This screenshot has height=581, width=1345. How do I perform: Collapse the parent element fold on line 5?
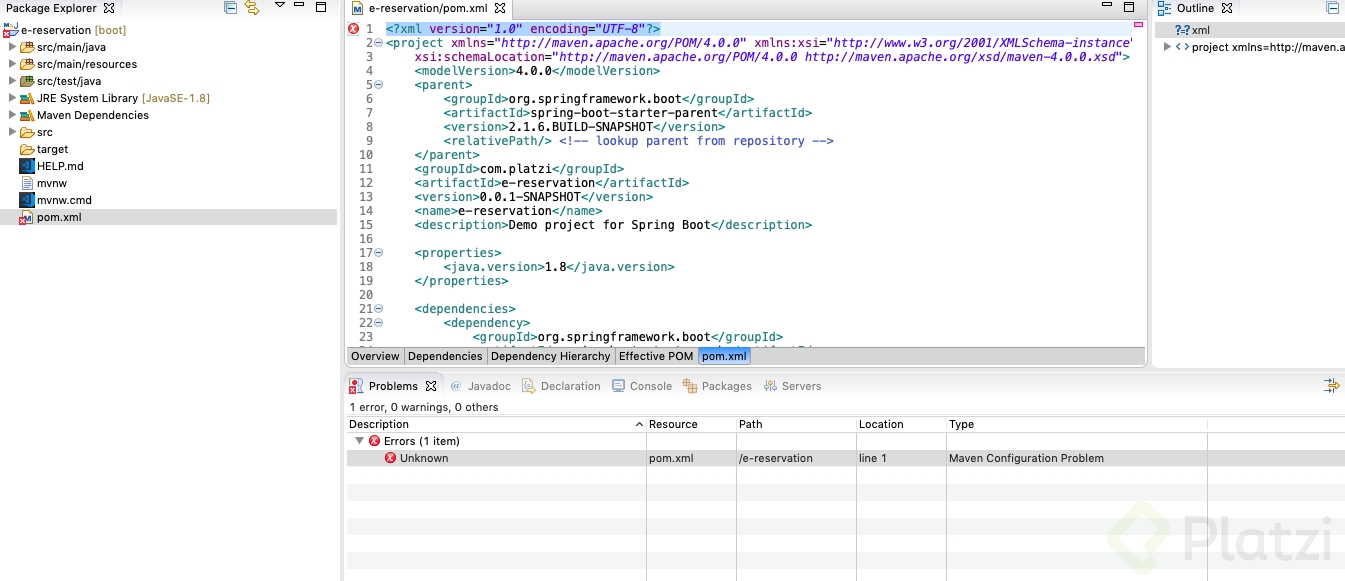point(379,85)
